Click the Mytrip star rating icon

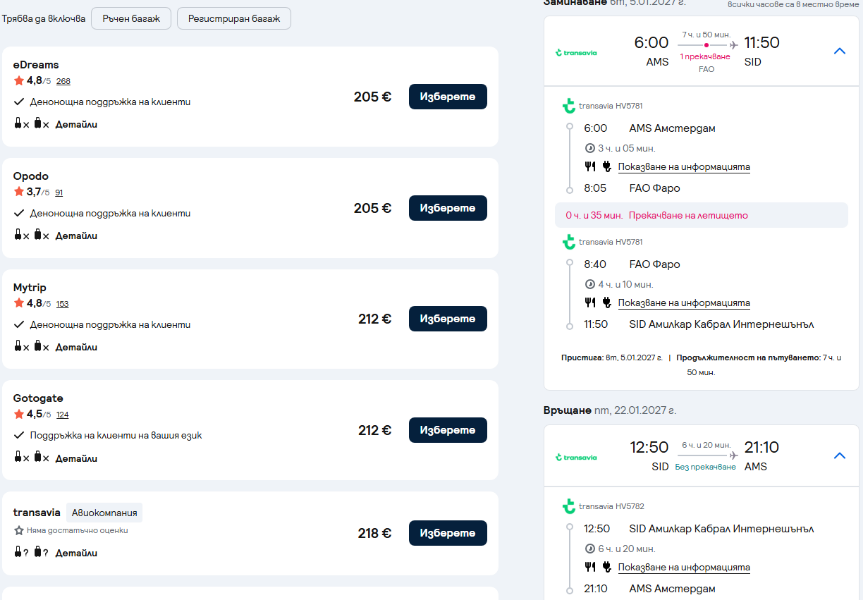(19, 303)
